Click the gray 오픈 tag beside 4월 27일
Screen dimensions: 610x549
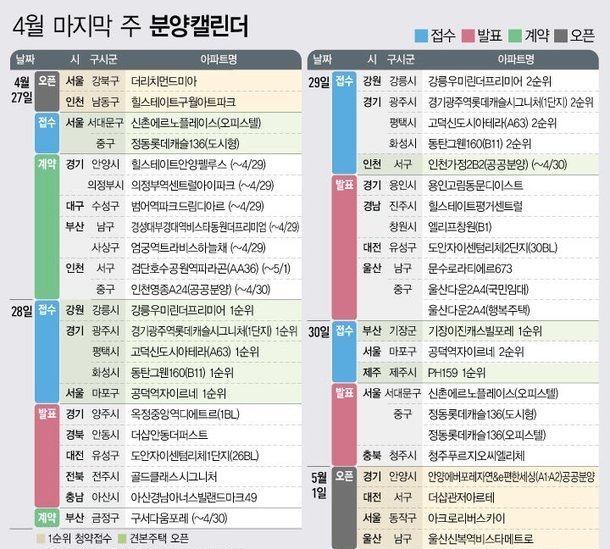pyautogui.click(x=47, y=91)
